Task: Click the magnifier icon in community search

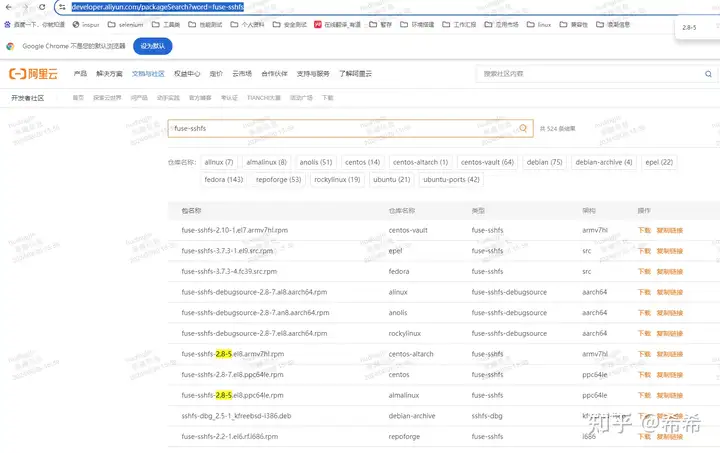Action: point(709,74)
